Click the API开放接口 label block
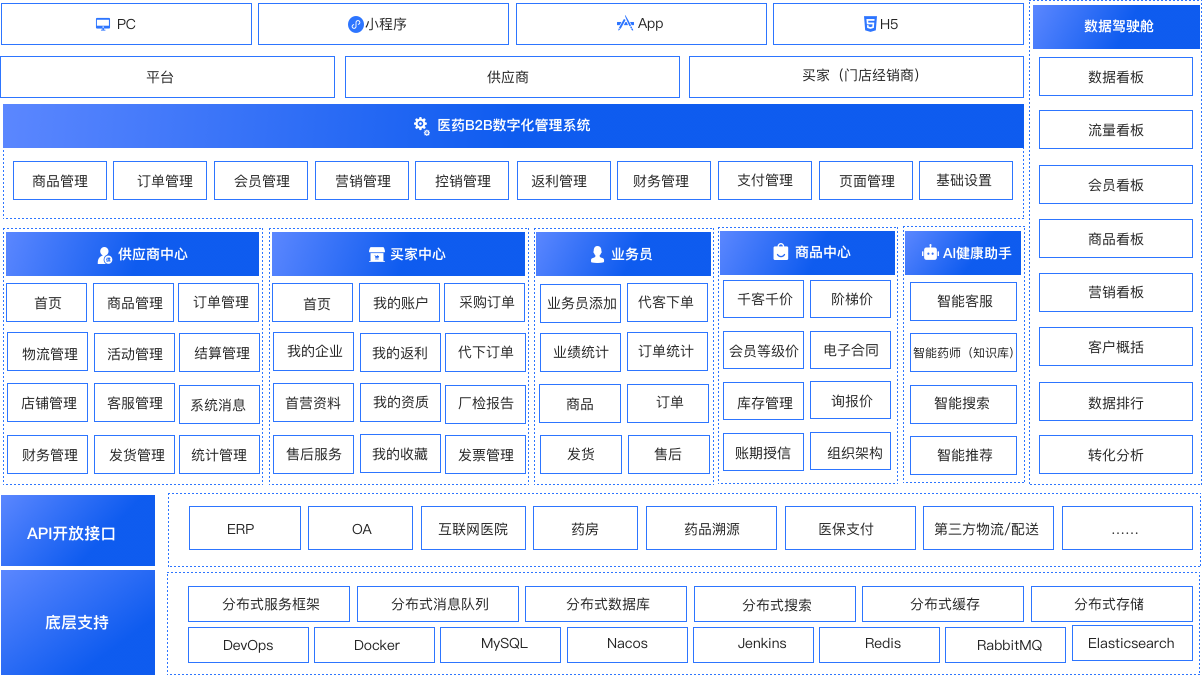The height and width of the screenshot is (675, 1202). coord(78,533)
